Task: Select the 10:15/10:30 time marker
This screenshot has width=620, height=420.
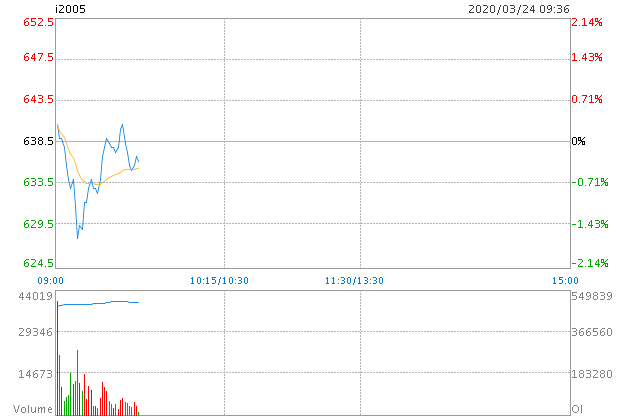Action: tap(219, 282)
